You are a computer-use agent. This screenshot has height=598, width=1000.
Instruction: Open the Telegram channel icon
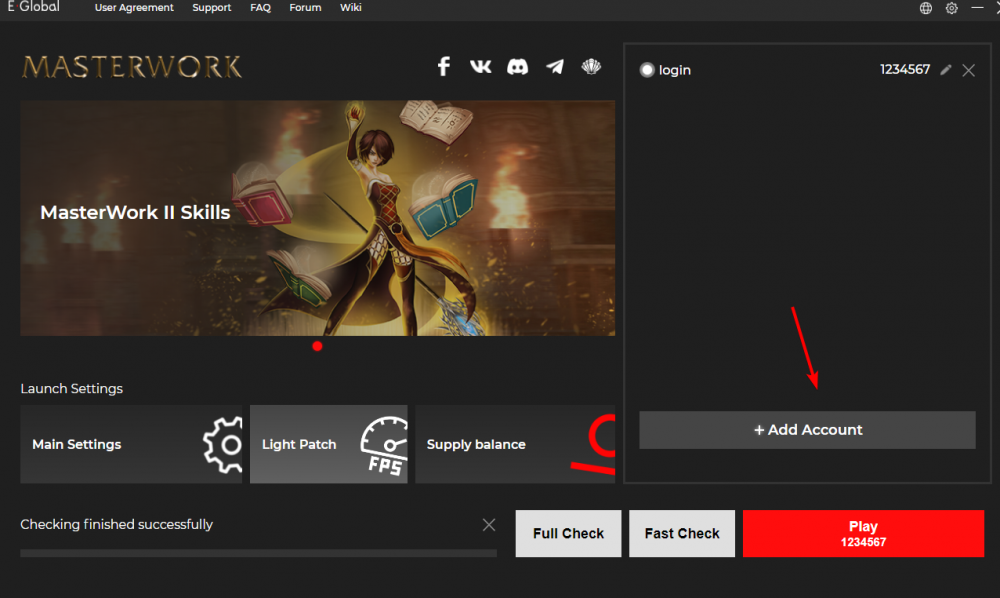[x=555, y=67]
